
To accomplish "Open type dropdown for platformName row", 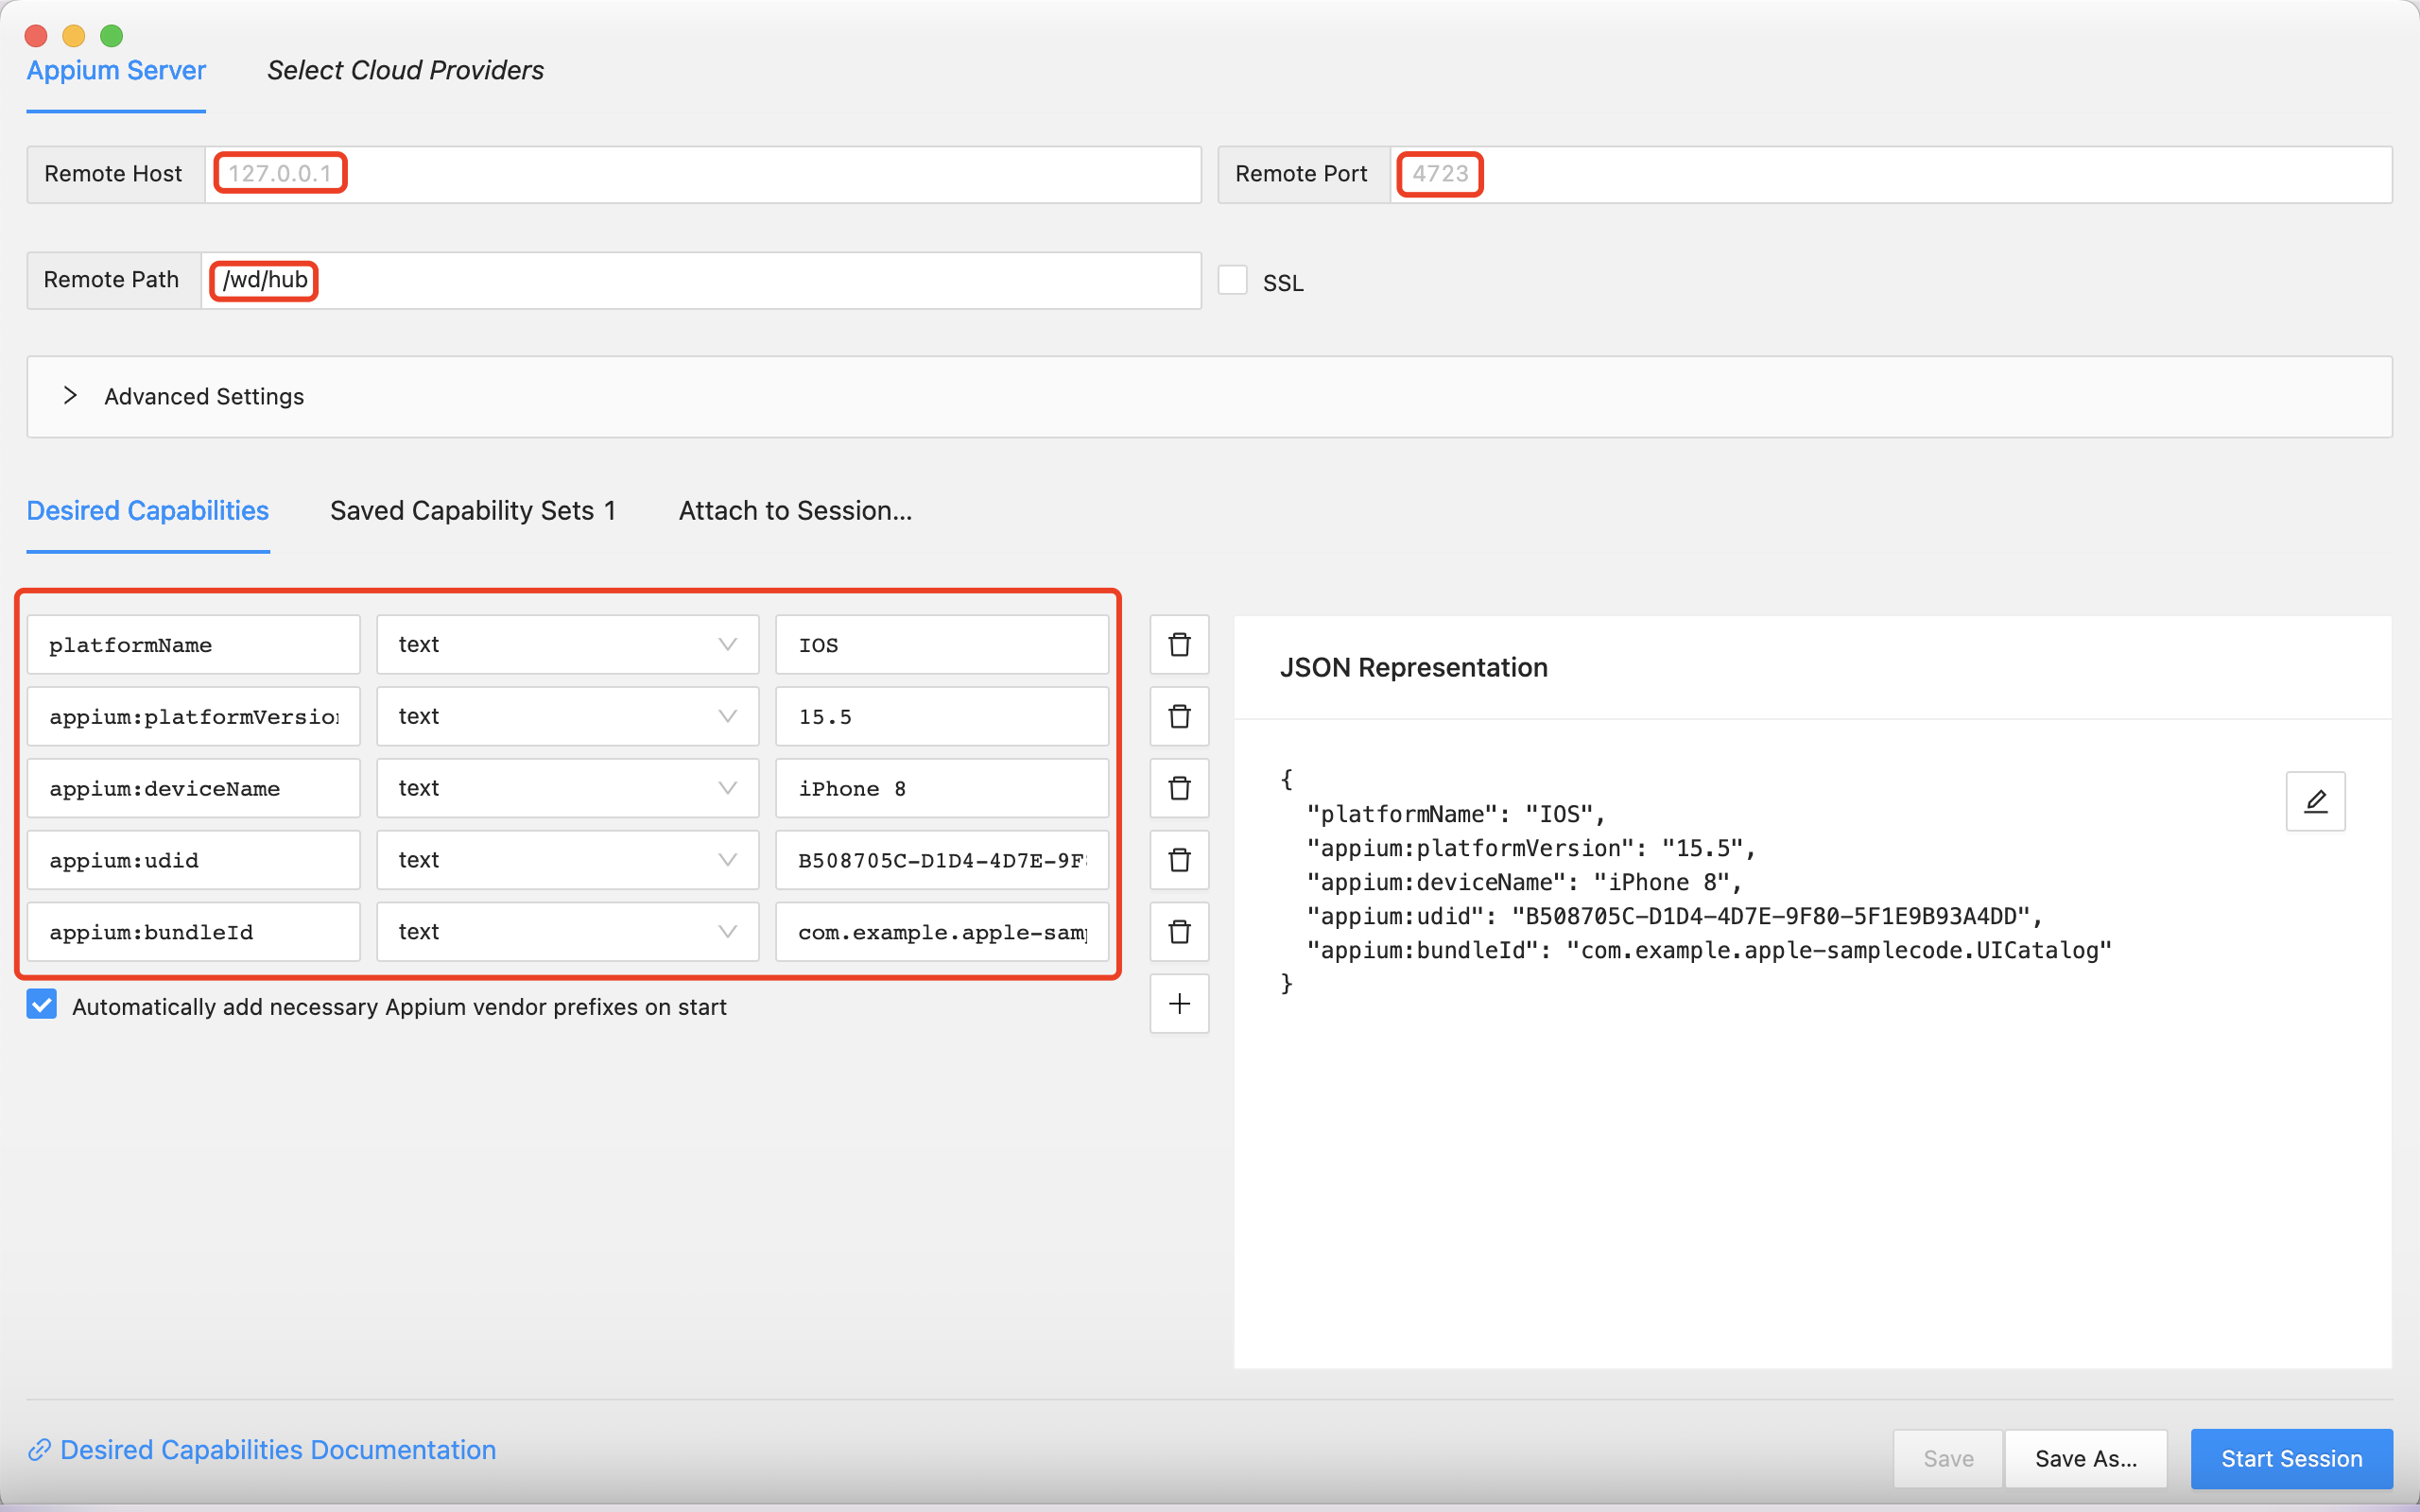I will pos(567,644).
